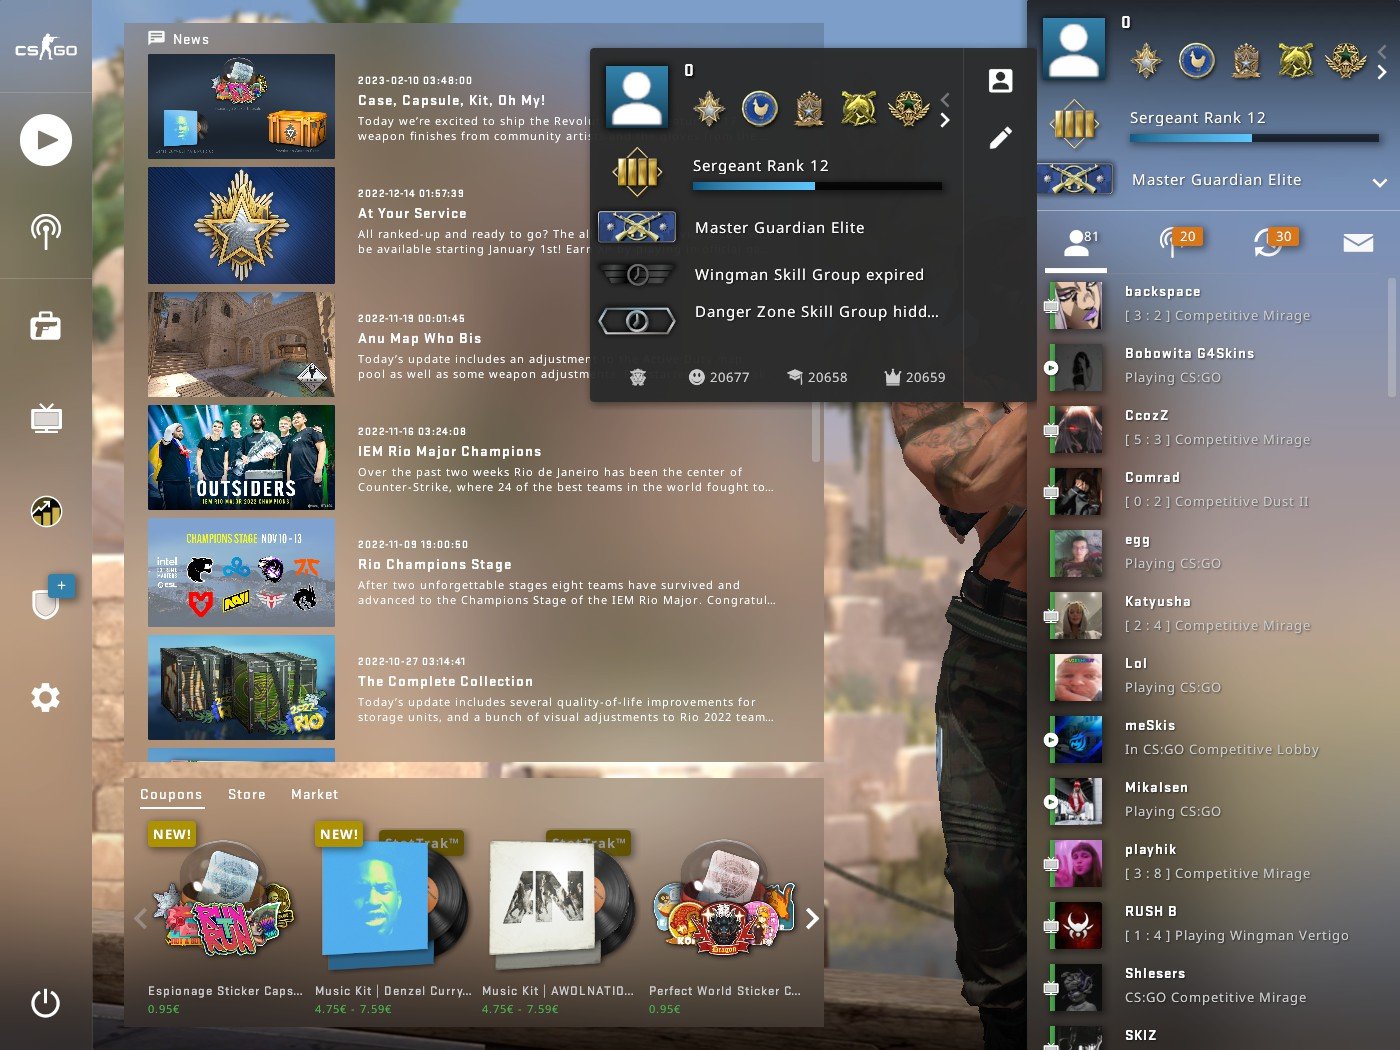Select friend playhik in list
The width and height of the screenshot is (1400, 1050).
click(x=1212, y=863)
